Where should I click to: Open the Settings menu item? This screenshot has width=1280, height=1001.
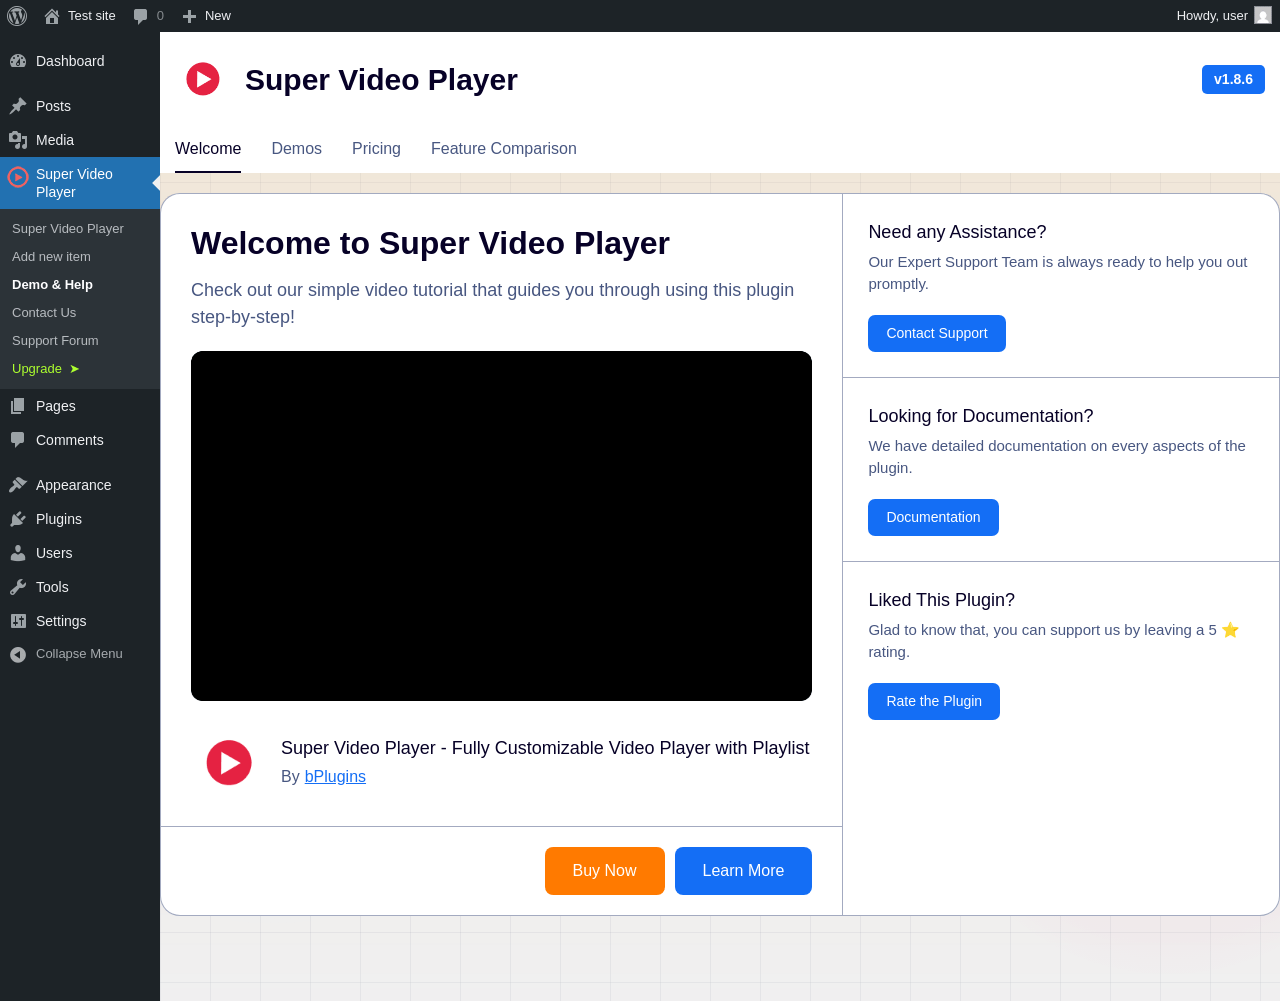(x=61, y=621)
